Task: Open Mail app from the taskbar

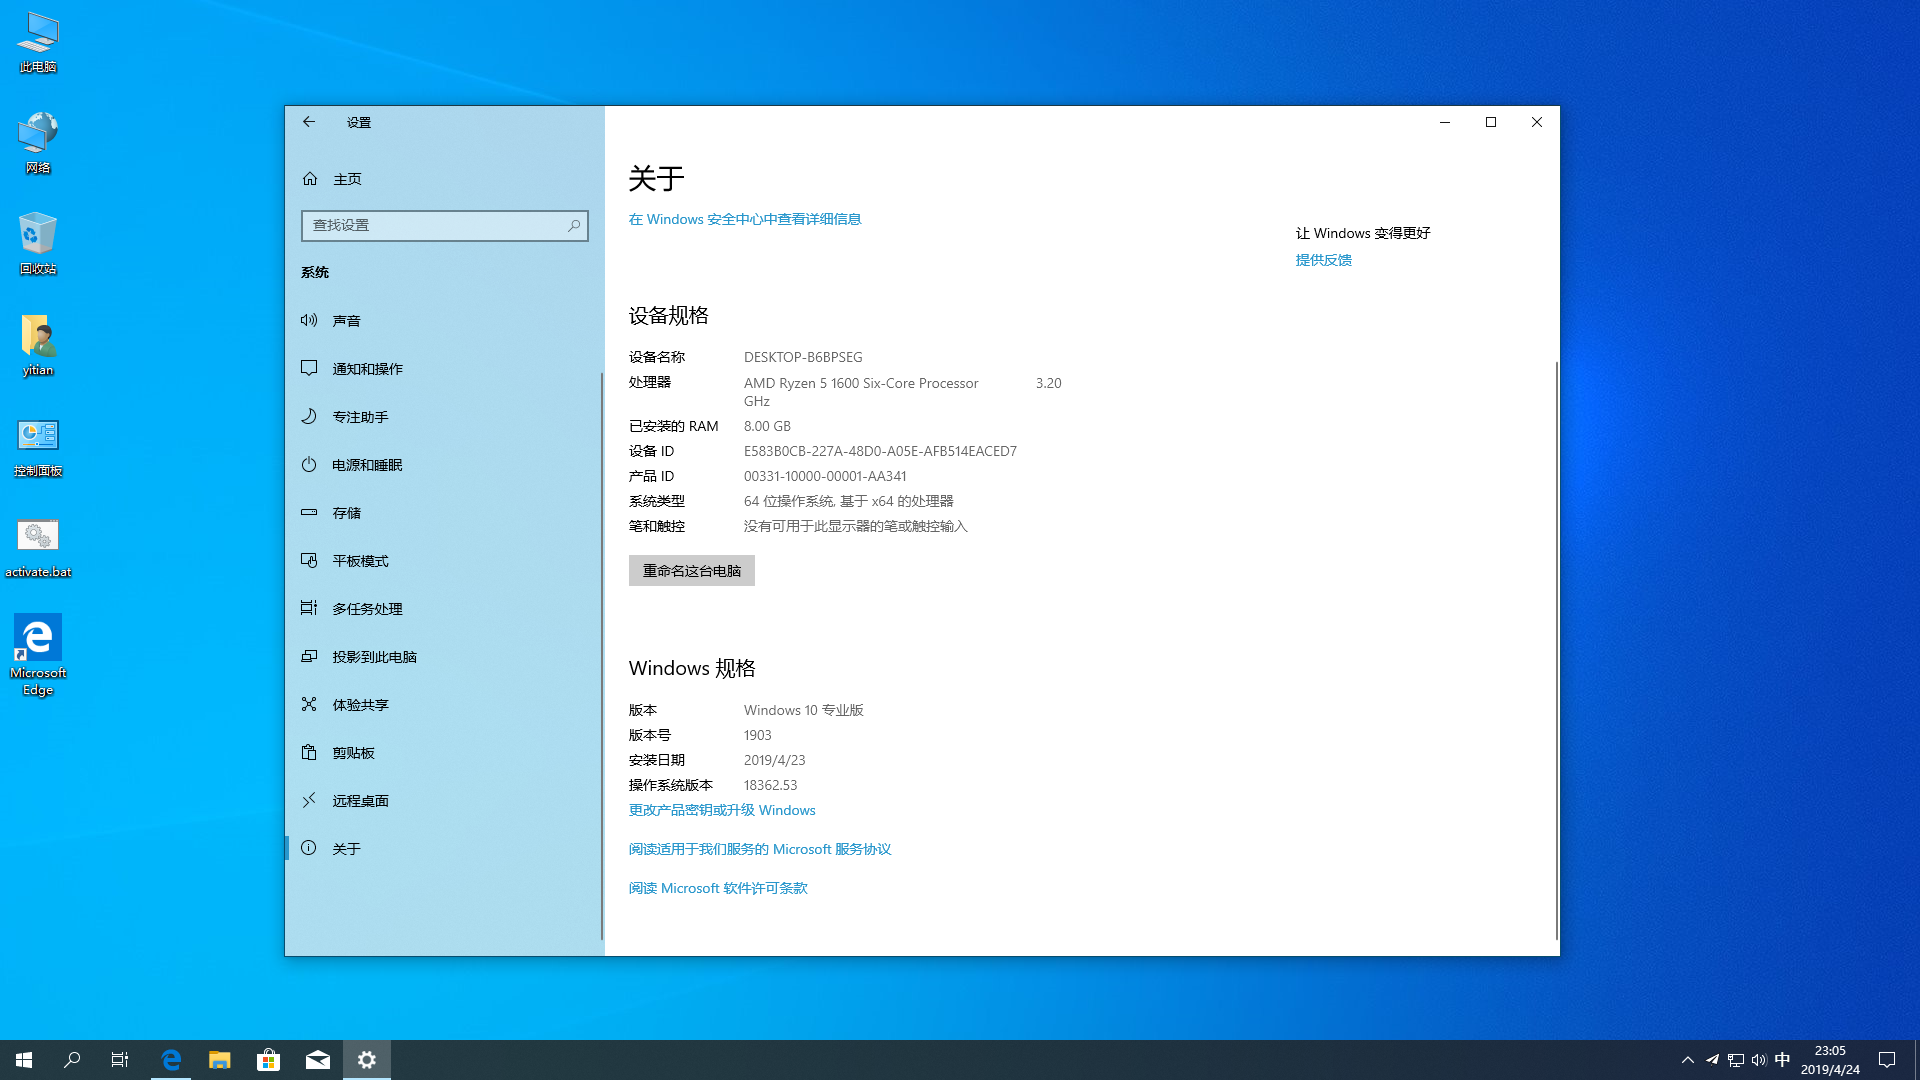Action: (x=318, y=1060)
